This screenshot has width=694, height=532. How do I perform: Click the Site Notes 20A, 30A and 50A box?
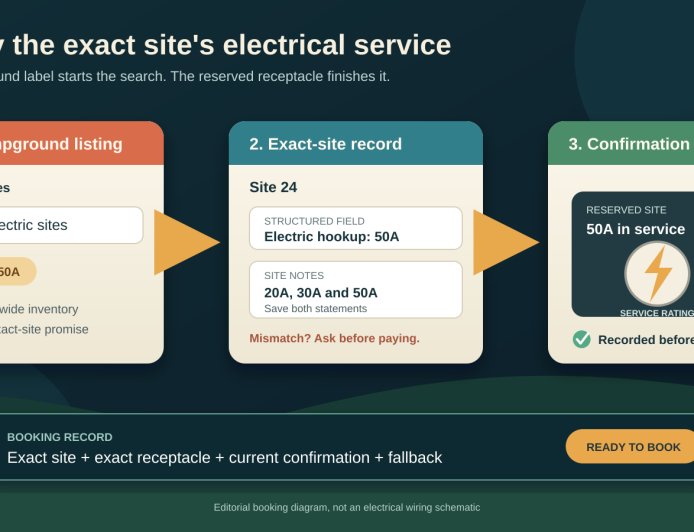[356, 289]
